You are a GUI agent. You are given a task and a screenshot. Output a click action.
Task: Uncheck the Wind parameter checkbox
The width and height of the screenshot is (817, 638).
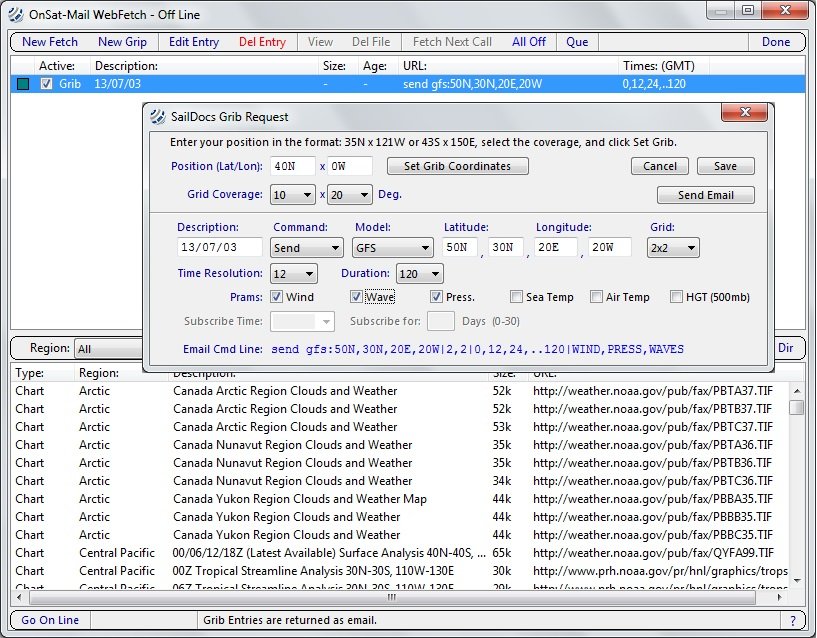277,297
